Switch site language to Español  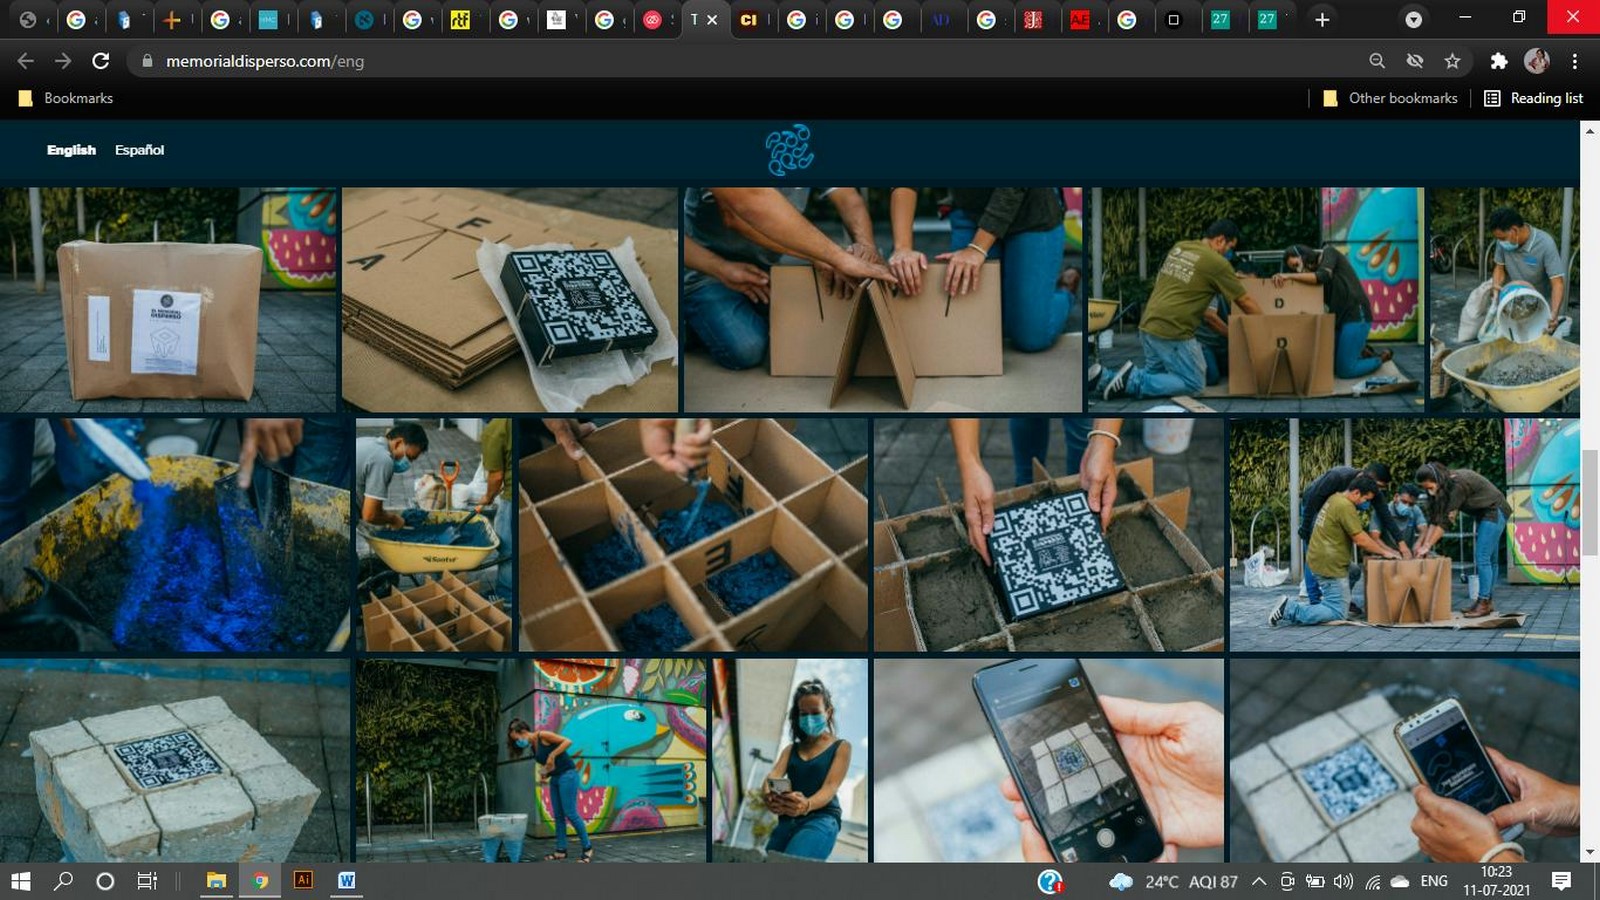click(x=139, y=150)
